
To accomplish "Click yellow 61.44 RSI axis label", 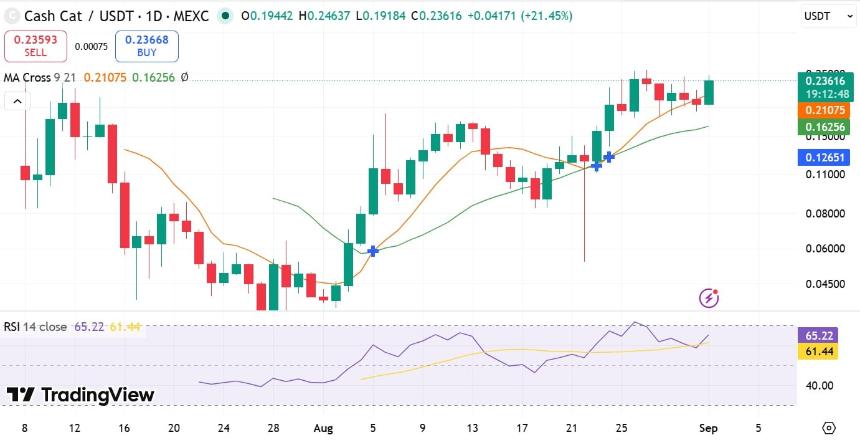I will click(x=818, y=352).
